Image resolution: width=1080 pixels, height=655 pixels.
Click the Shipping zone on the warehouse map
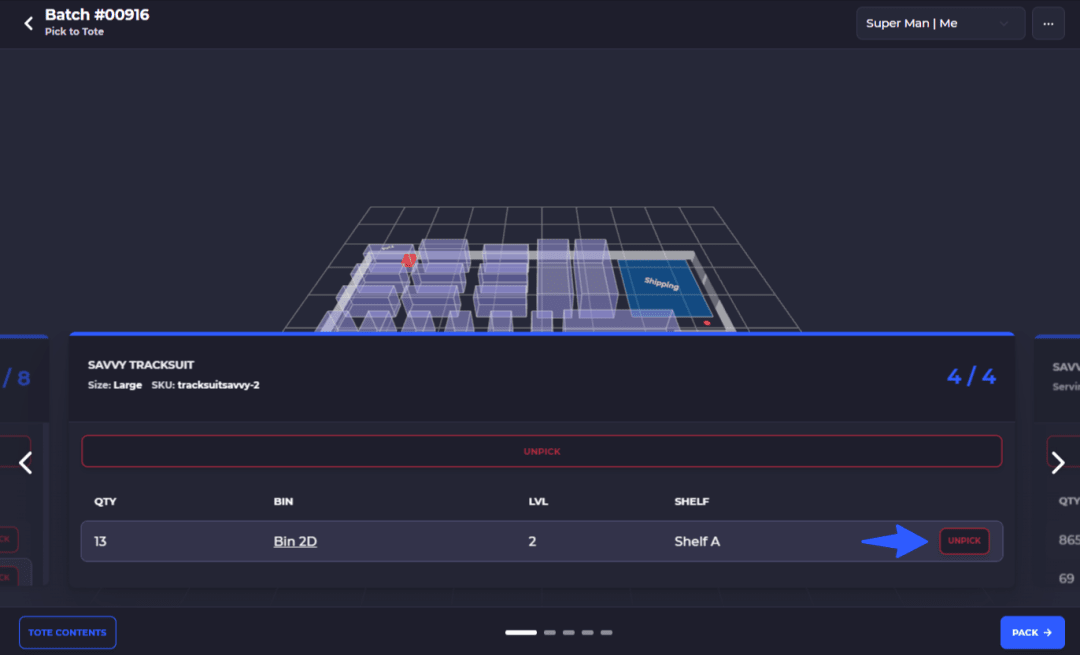click(664, 287)
